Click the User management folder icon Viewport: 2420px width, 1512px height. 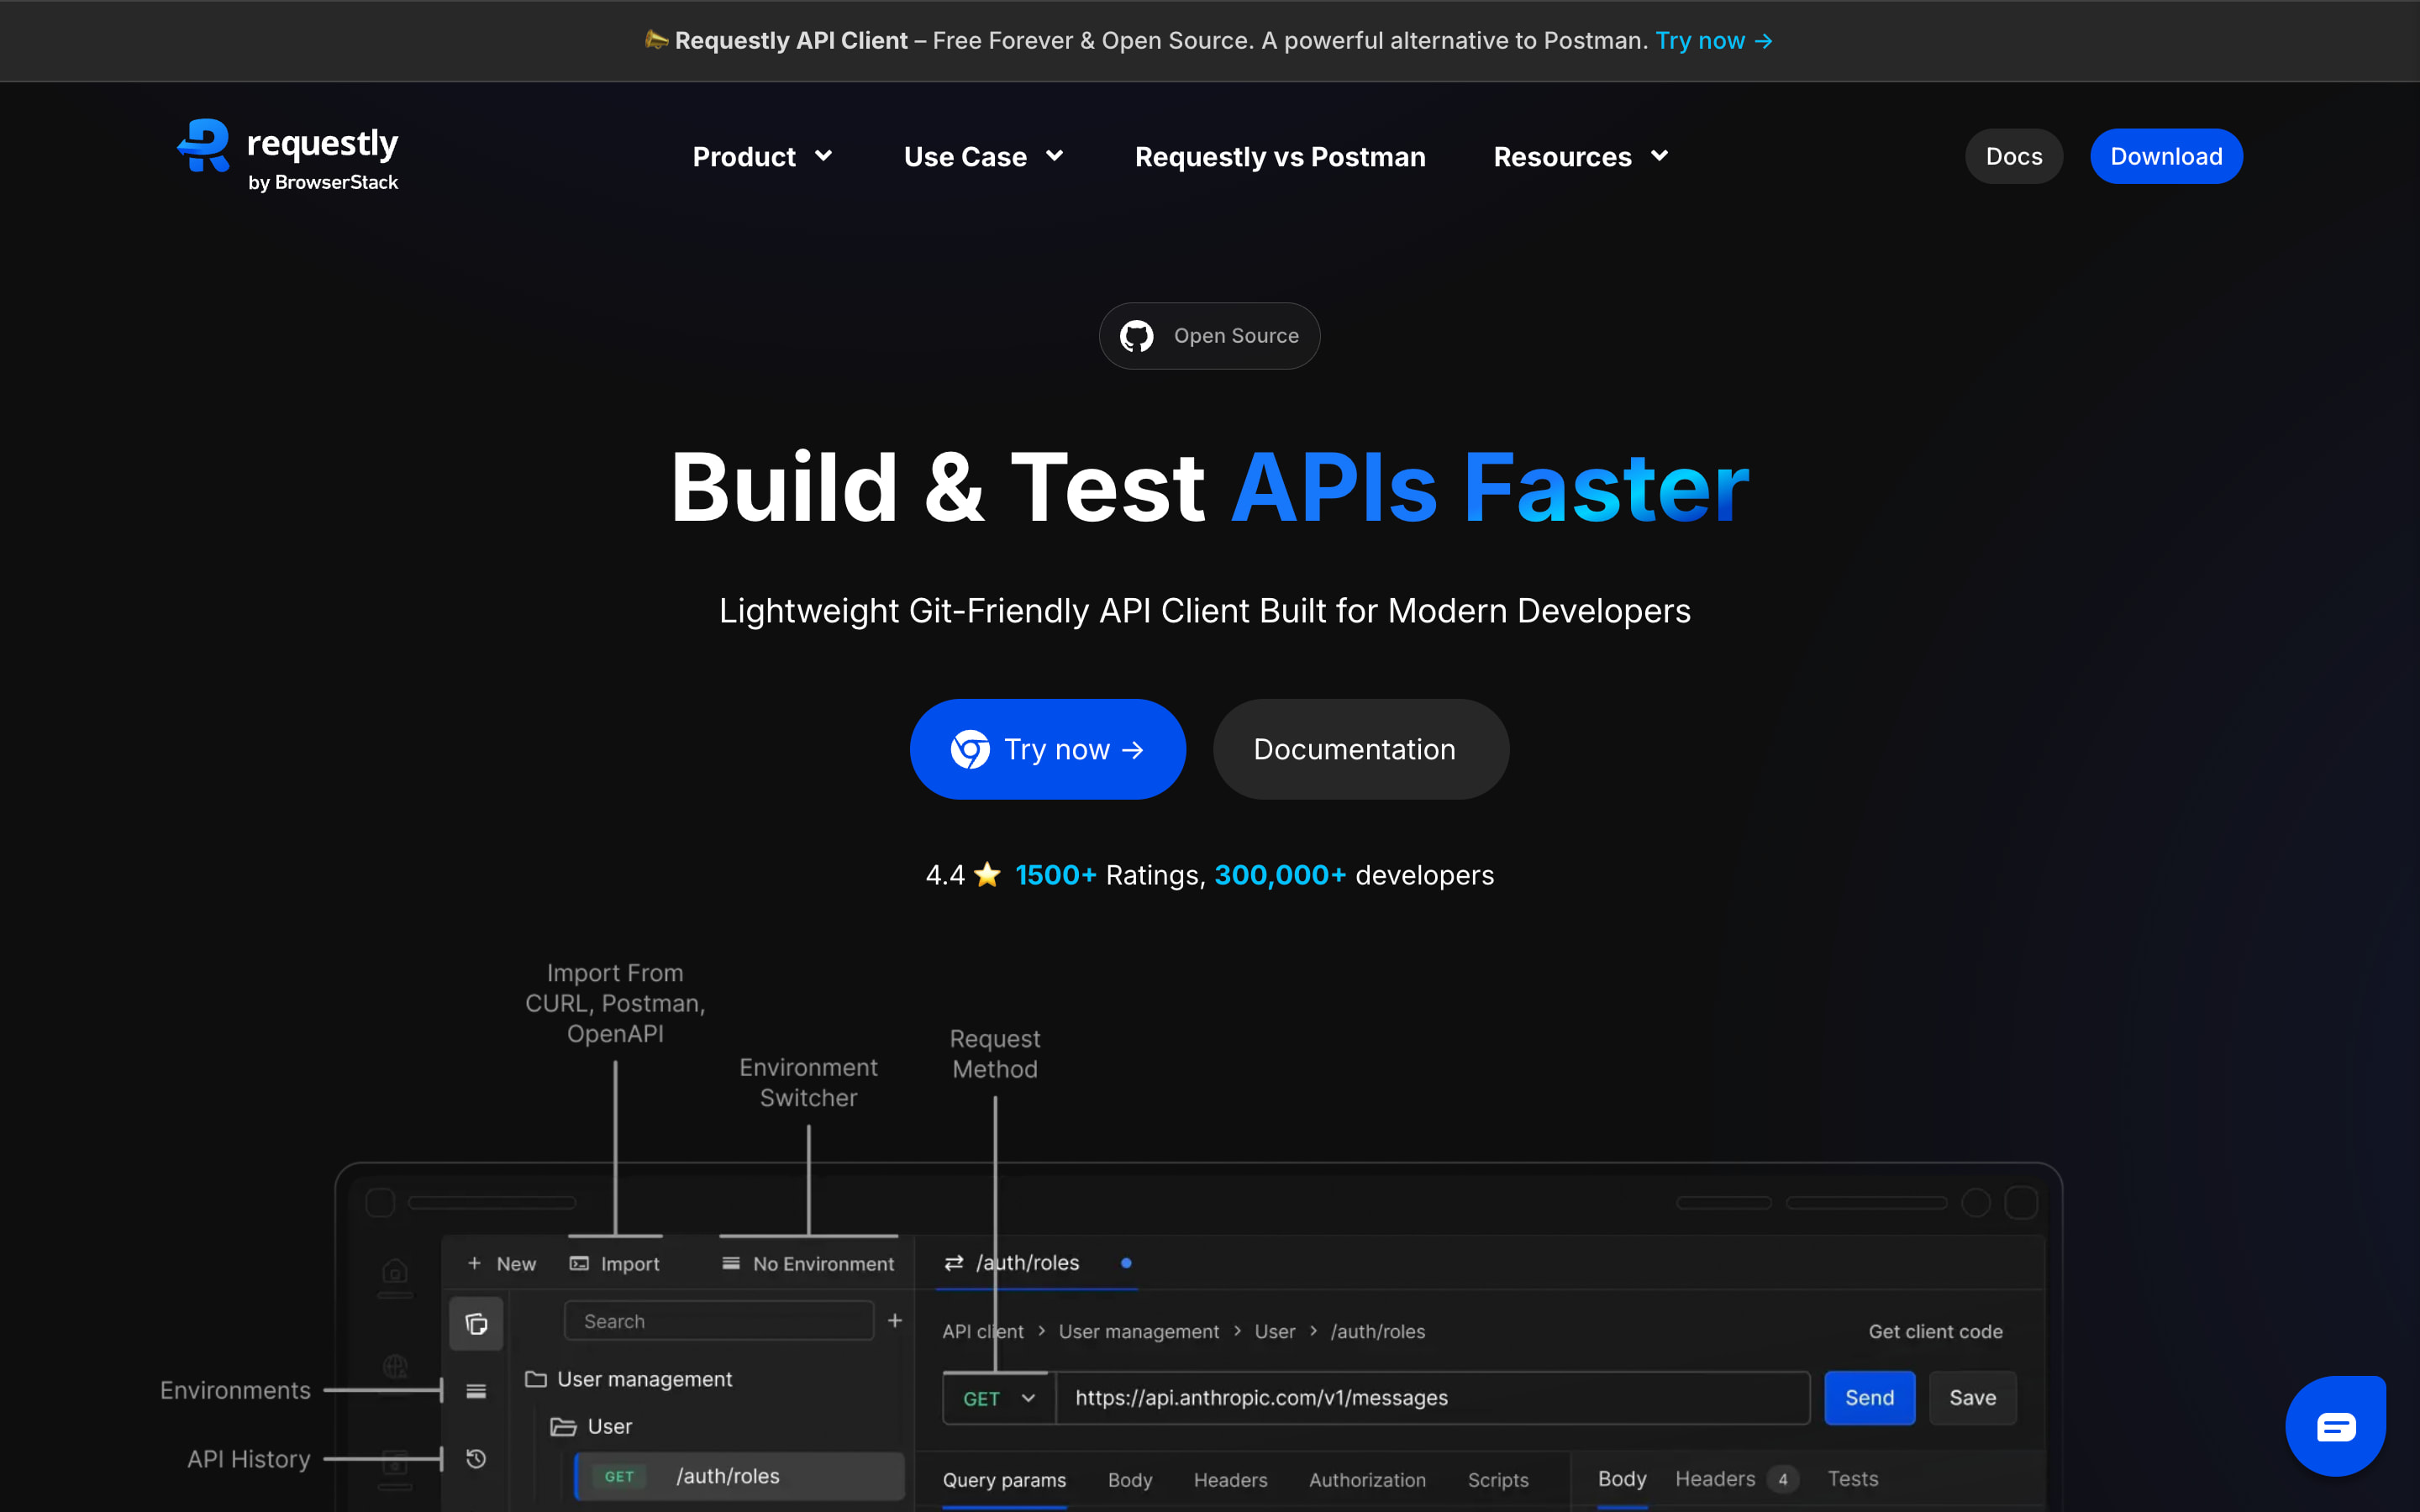tap(536, 1379)
